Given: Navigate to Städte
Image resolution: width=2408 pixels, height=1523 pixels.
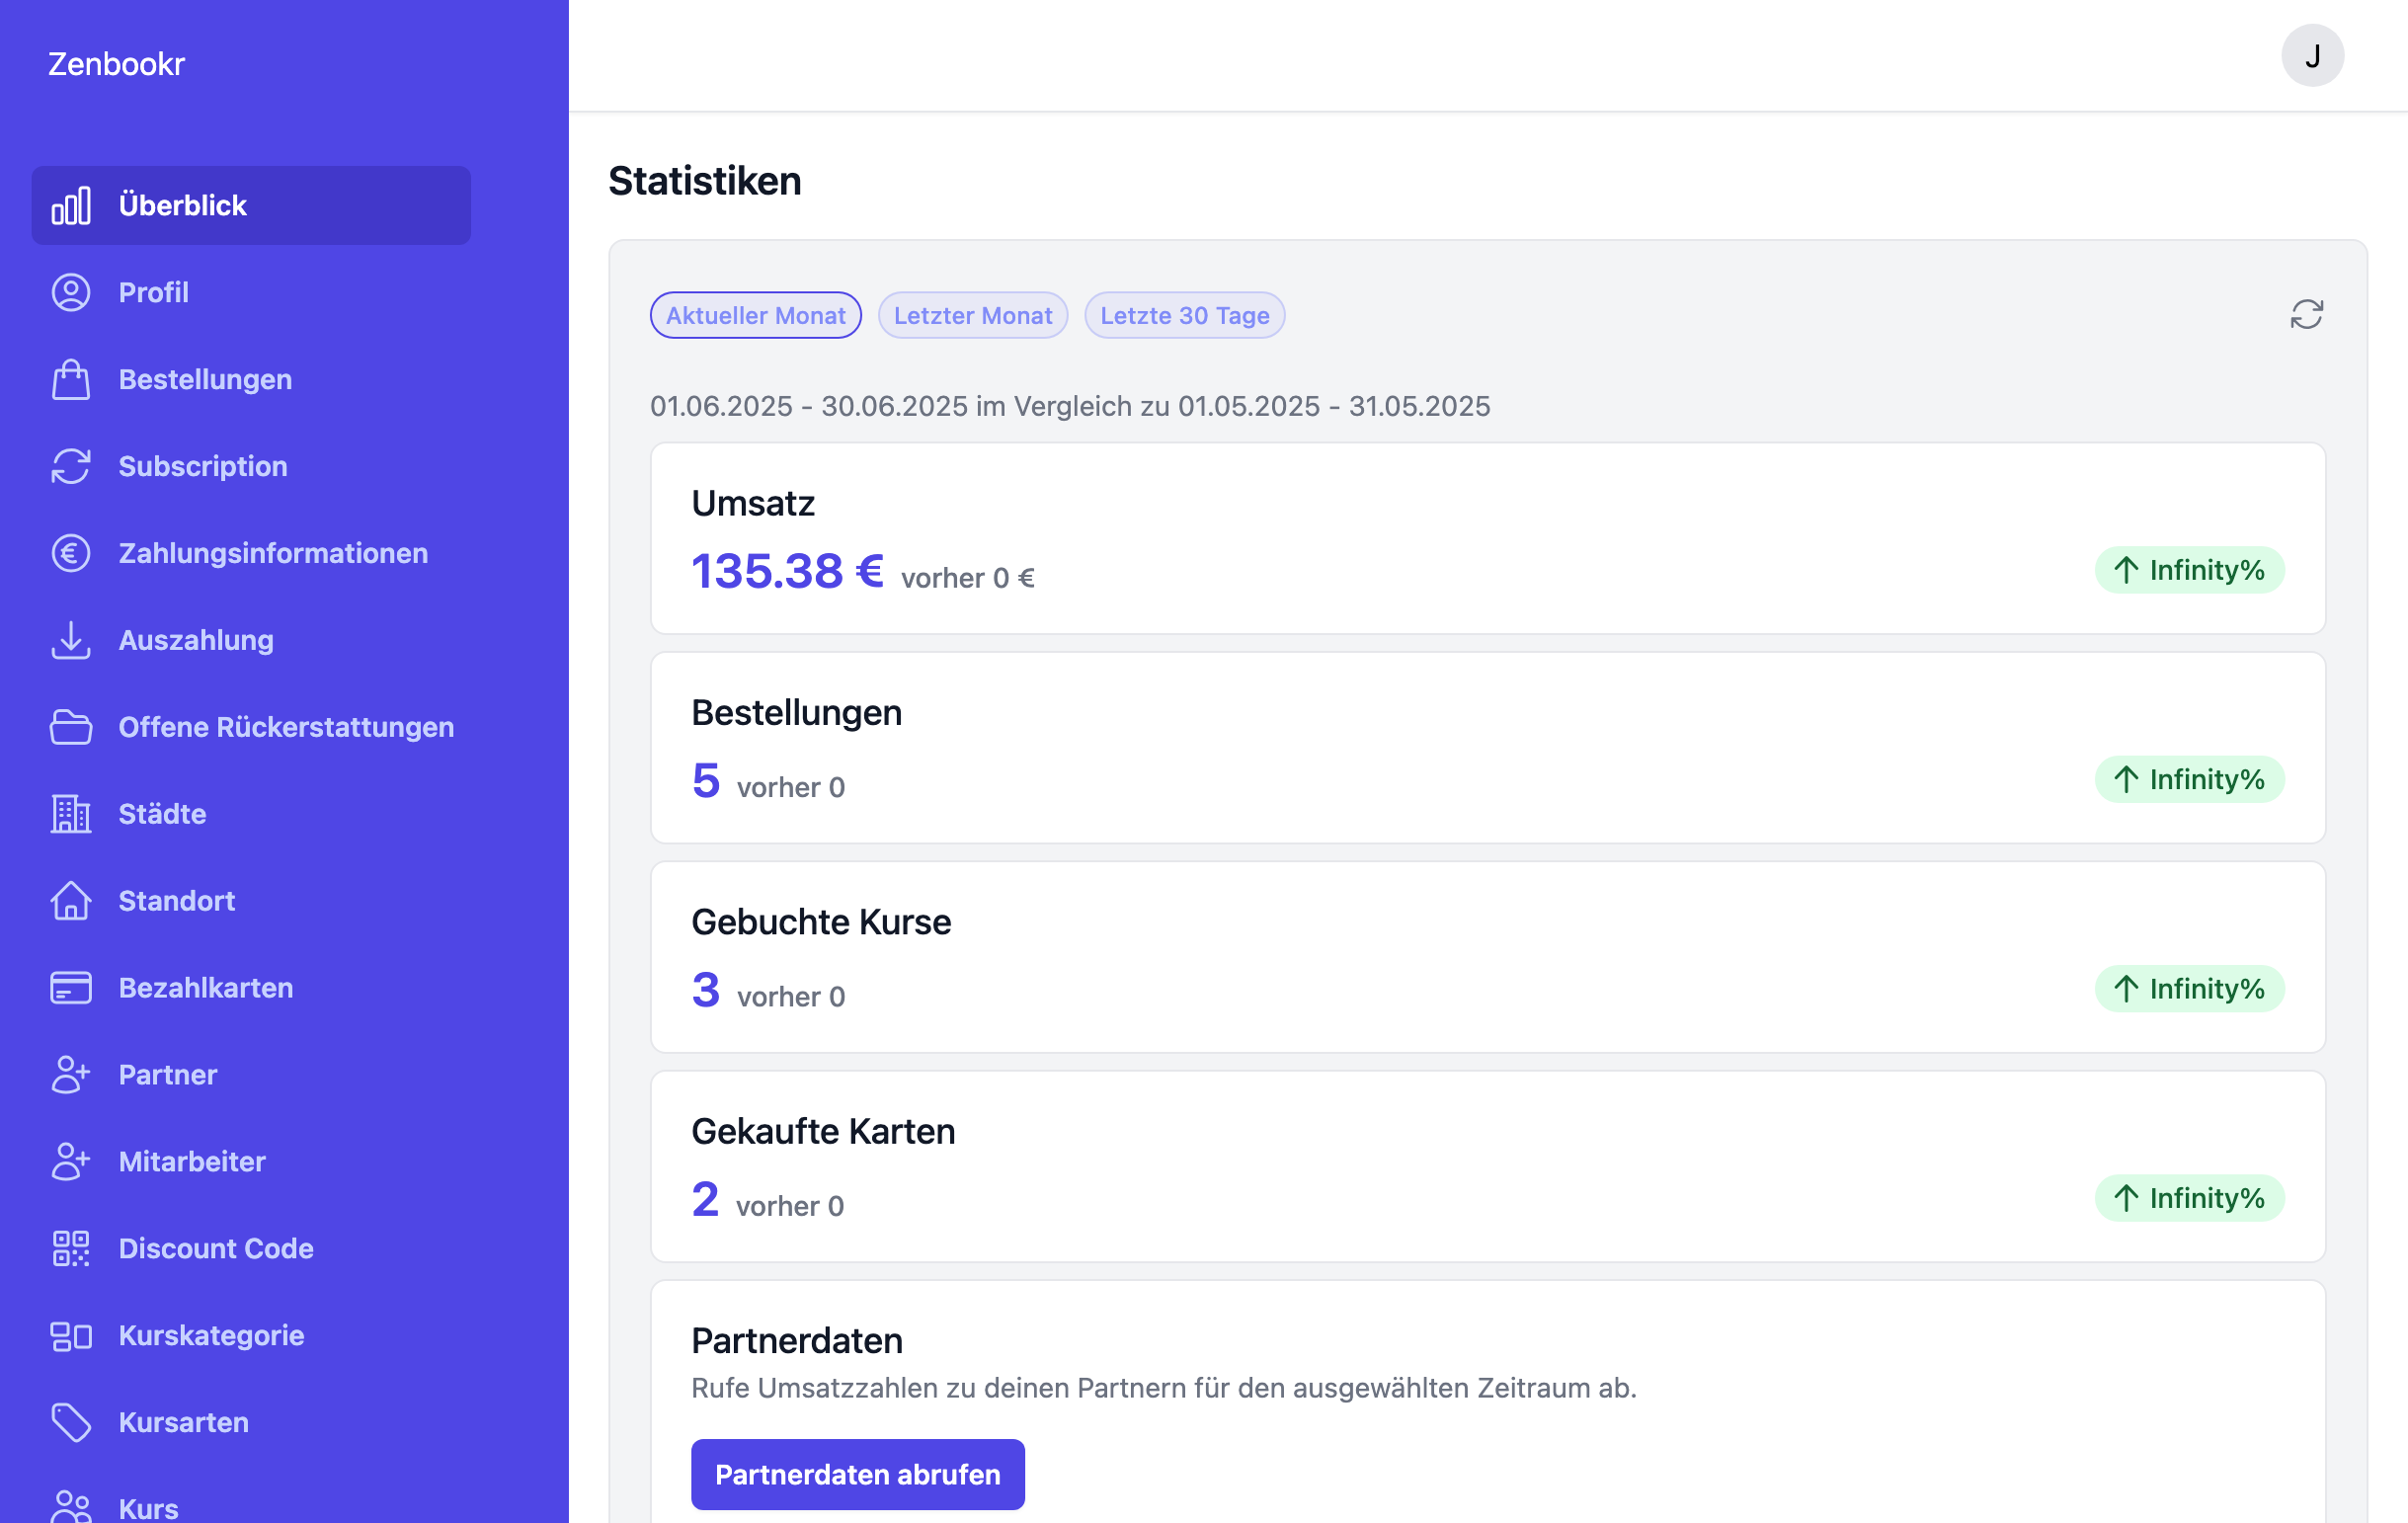Looking at the screenshot, I should tap(251, 814).
